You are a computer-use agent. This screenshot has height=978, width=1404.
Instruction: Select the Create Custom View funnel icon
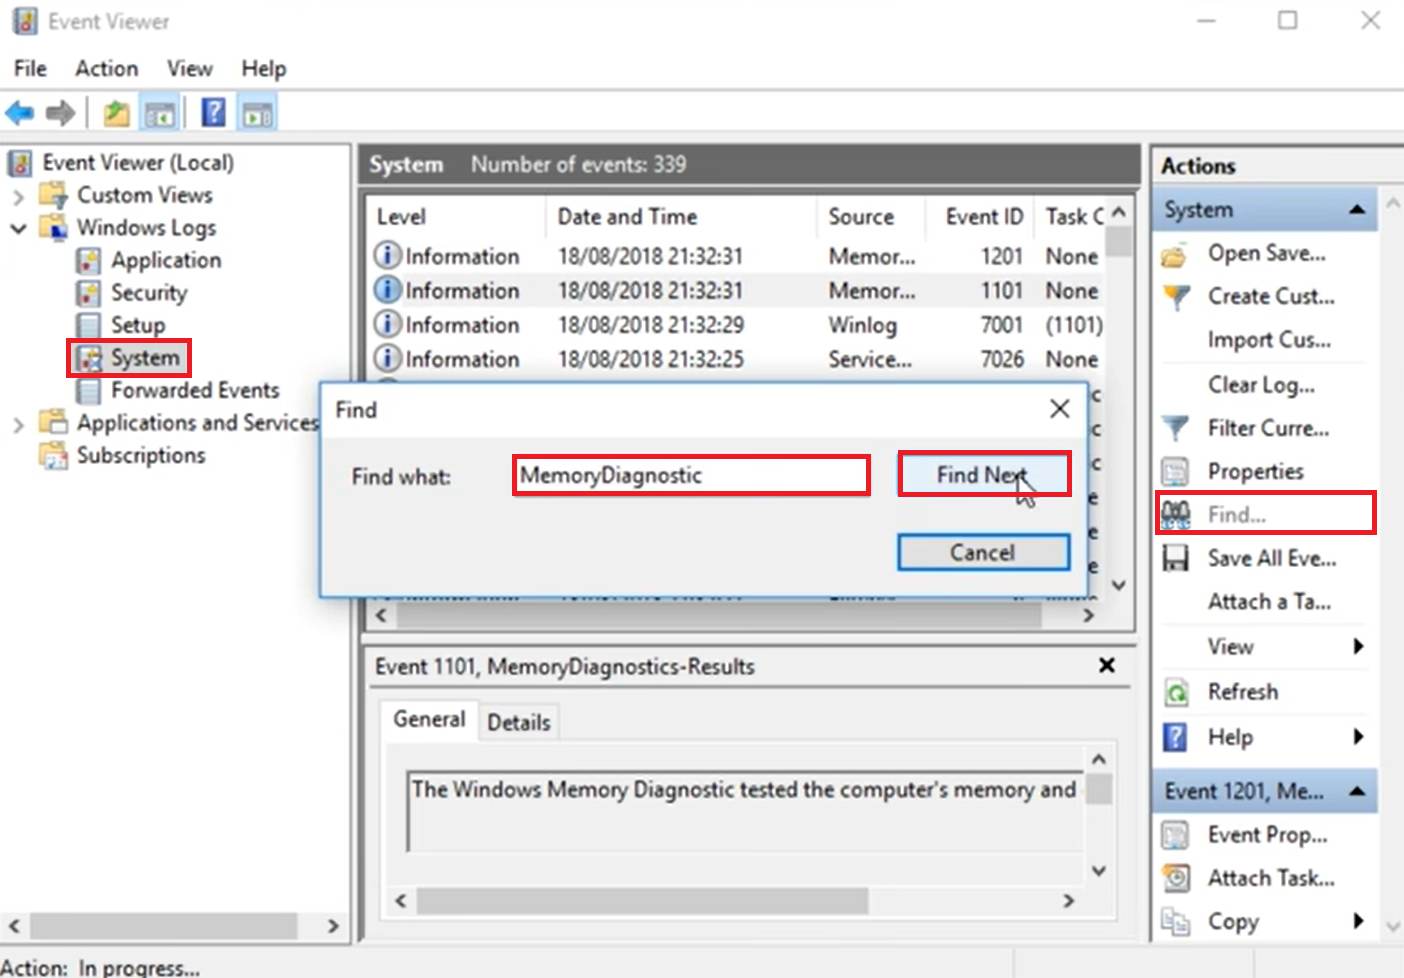click(x=1175, y=296)
